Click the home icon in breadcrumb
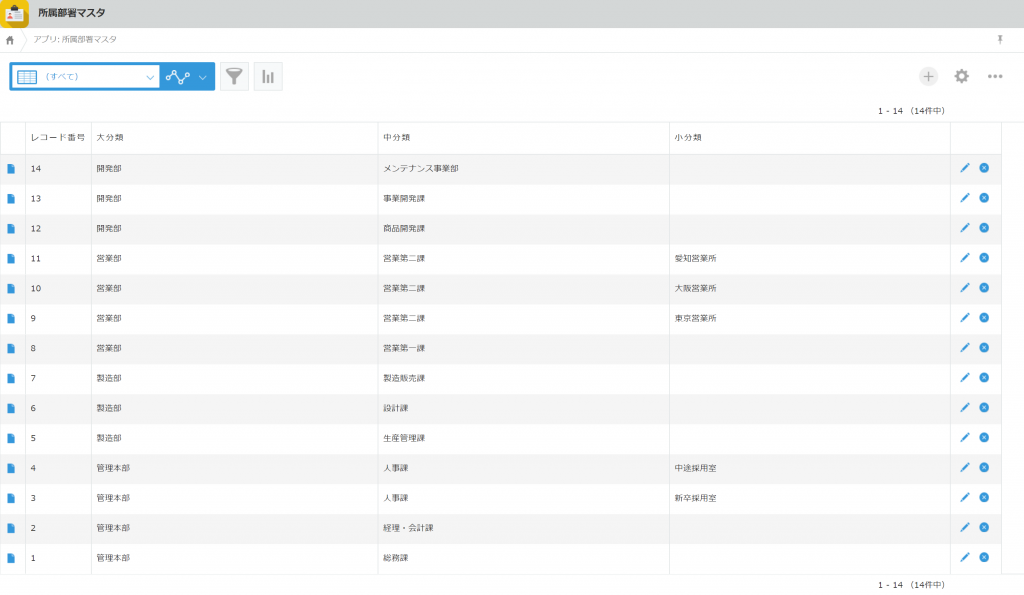1024x595 pixels. [x=10, y=40]
